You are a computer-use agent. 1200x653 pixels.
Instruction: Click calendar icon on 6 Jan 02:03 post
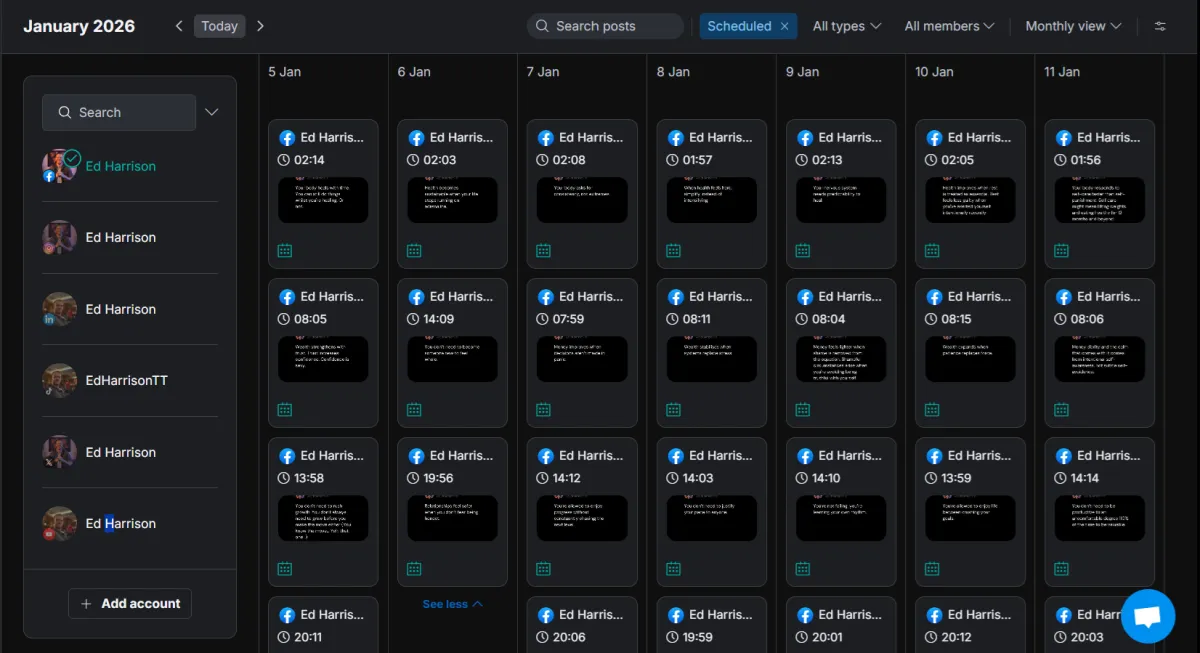coord(414,250)
